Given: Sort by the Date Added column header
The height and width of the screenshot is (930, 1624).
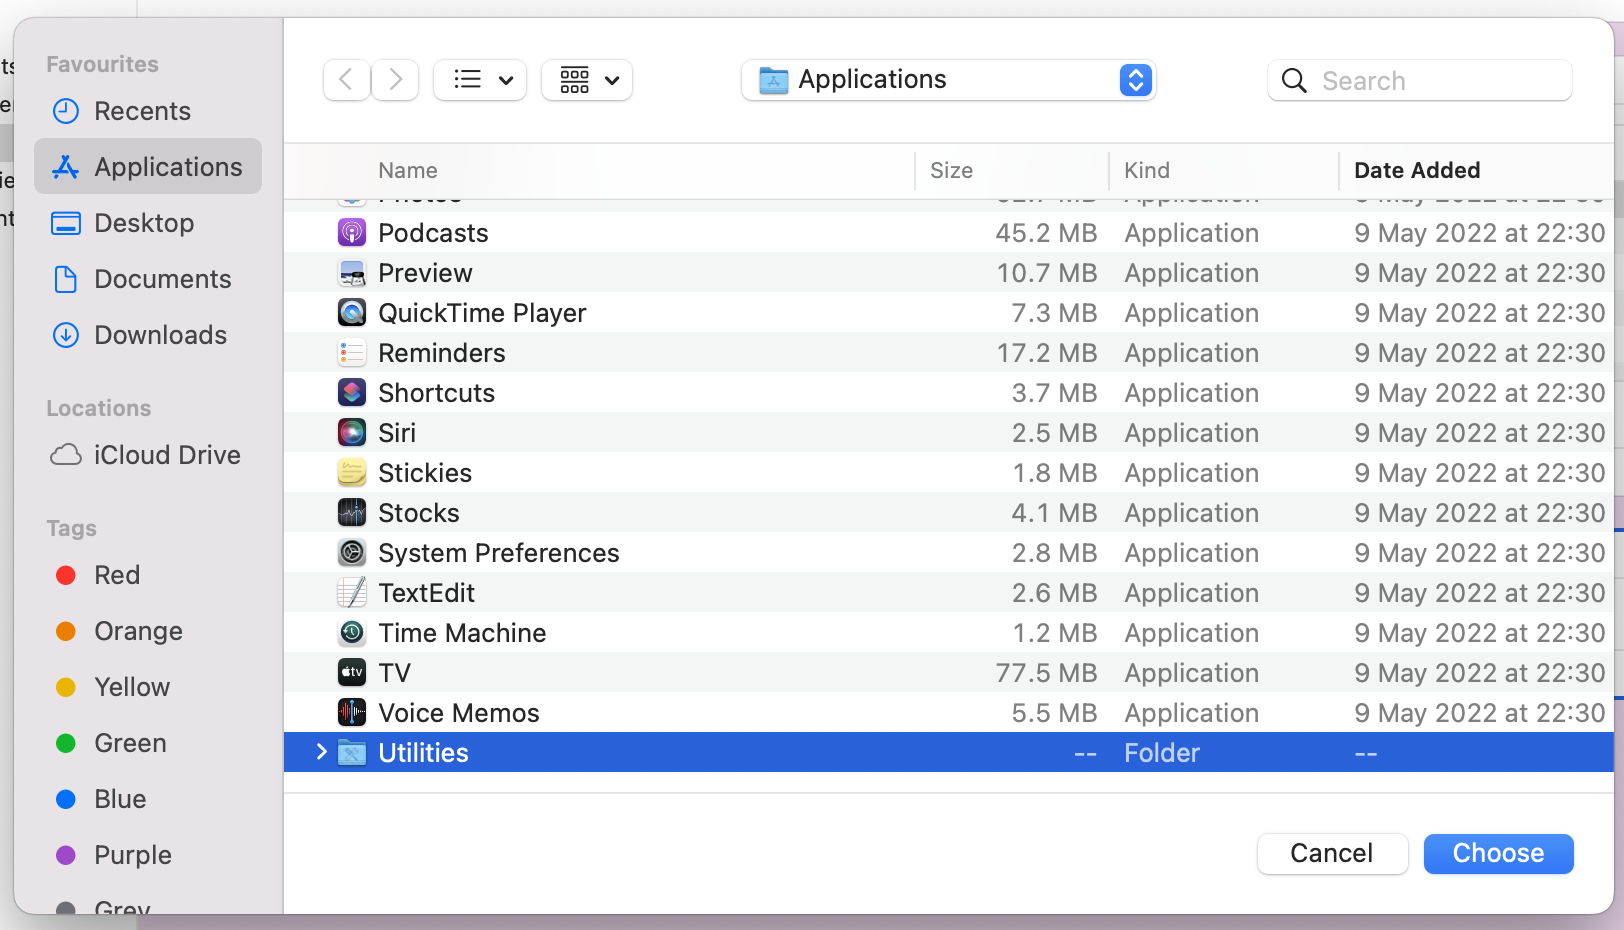Looking at the screenshot, I should (x=1417, y=170).
